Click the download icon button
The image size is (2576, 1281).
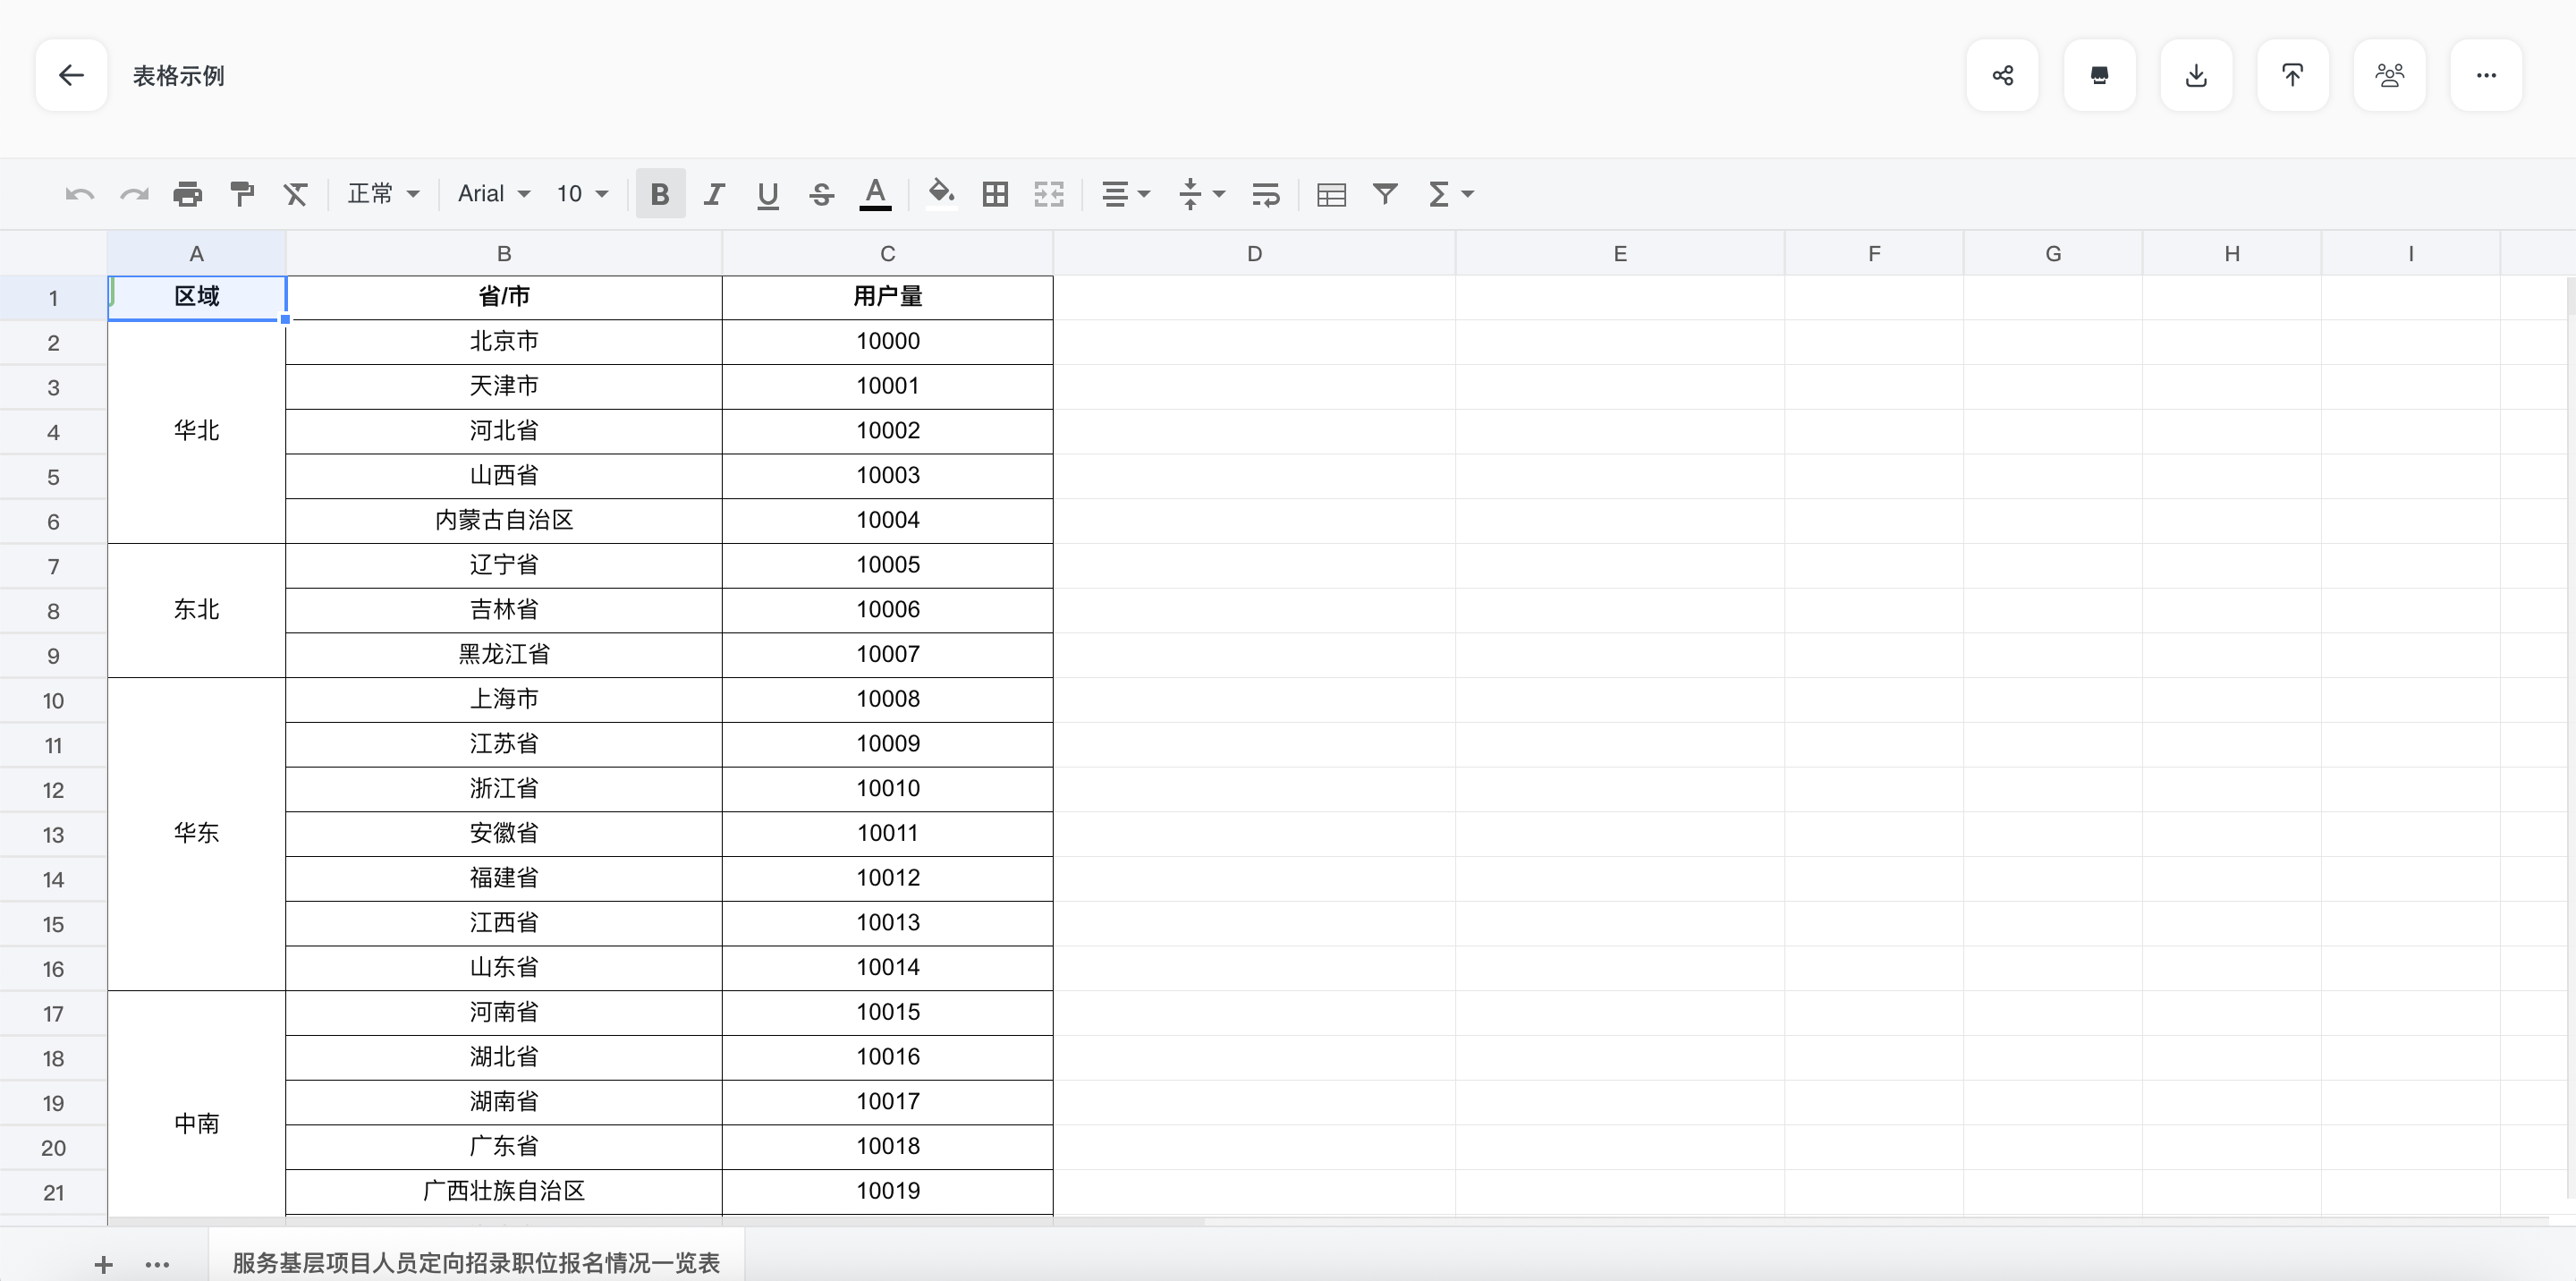[2196, 75]
